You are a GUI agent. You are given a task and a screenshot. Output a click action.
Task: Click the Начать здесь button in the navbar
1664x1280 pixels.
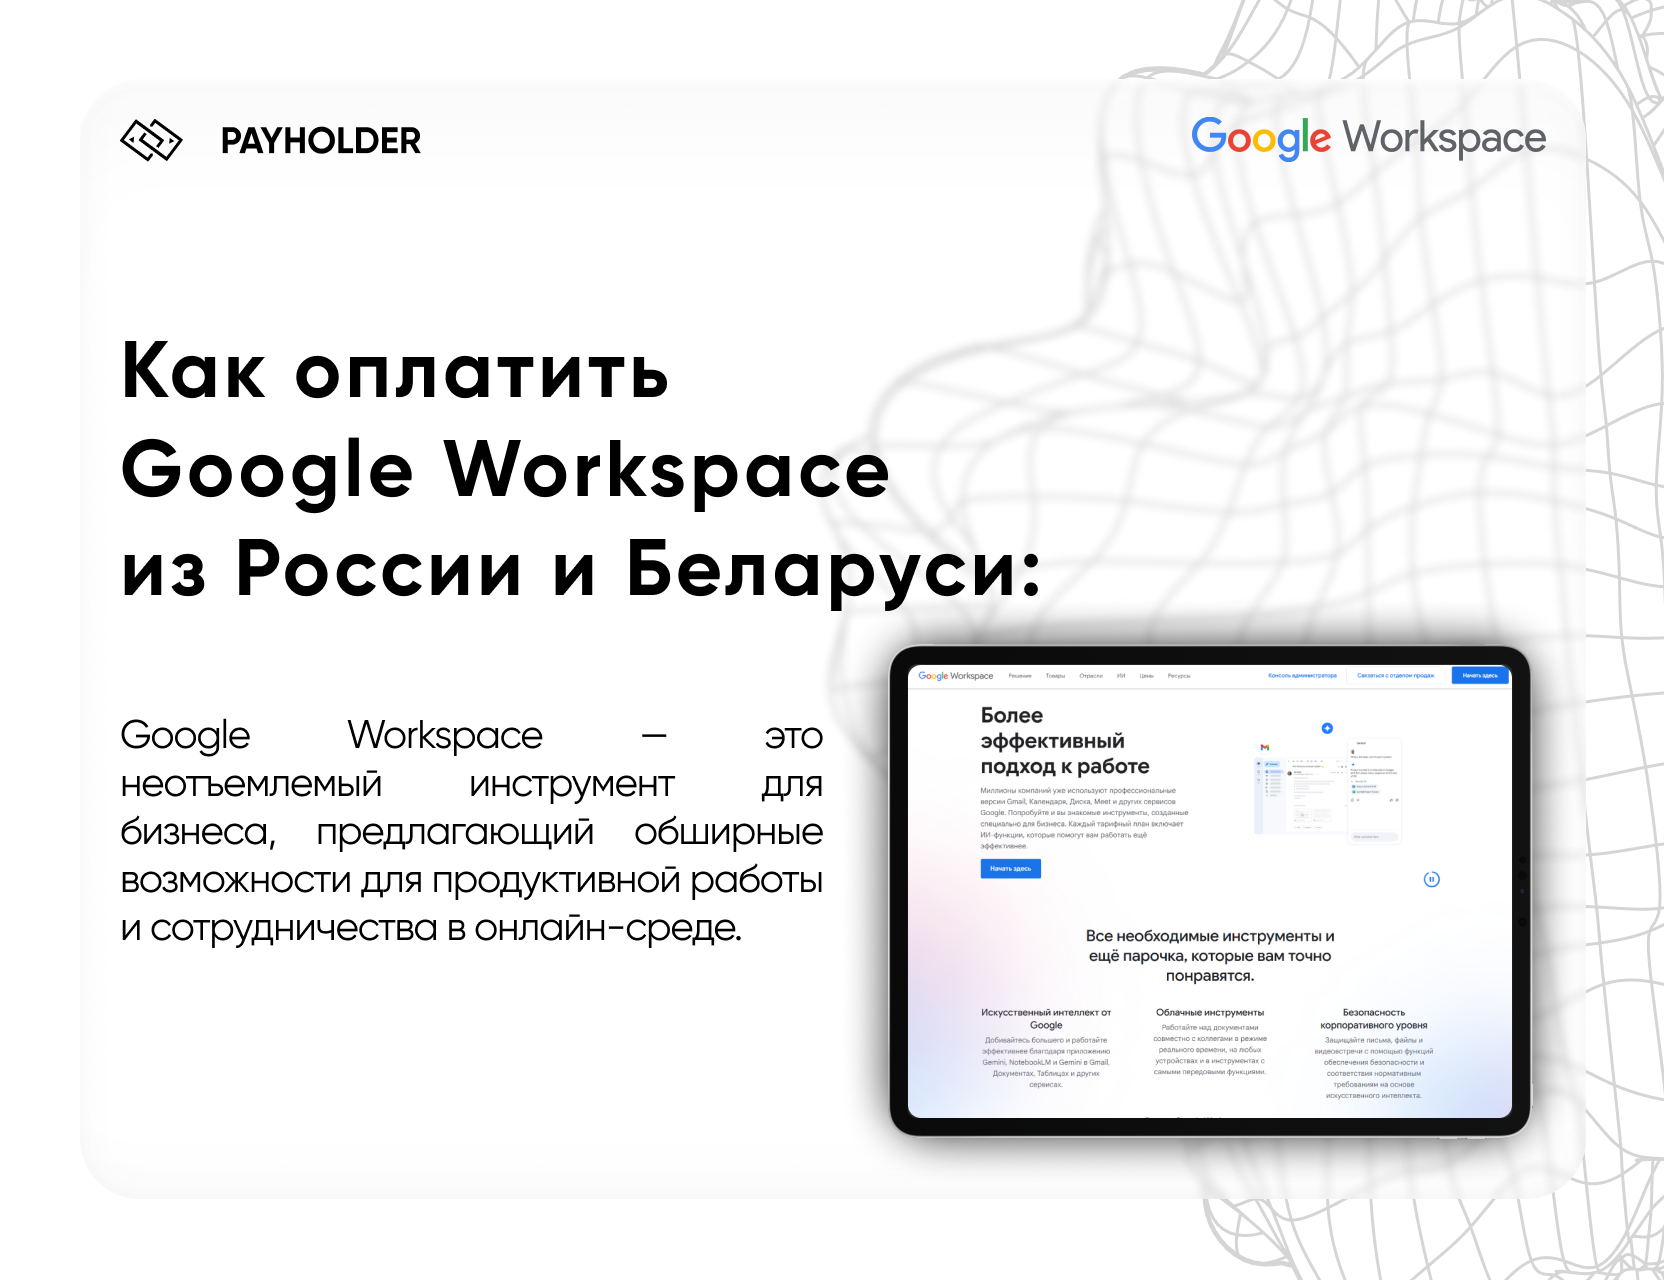1480,676
